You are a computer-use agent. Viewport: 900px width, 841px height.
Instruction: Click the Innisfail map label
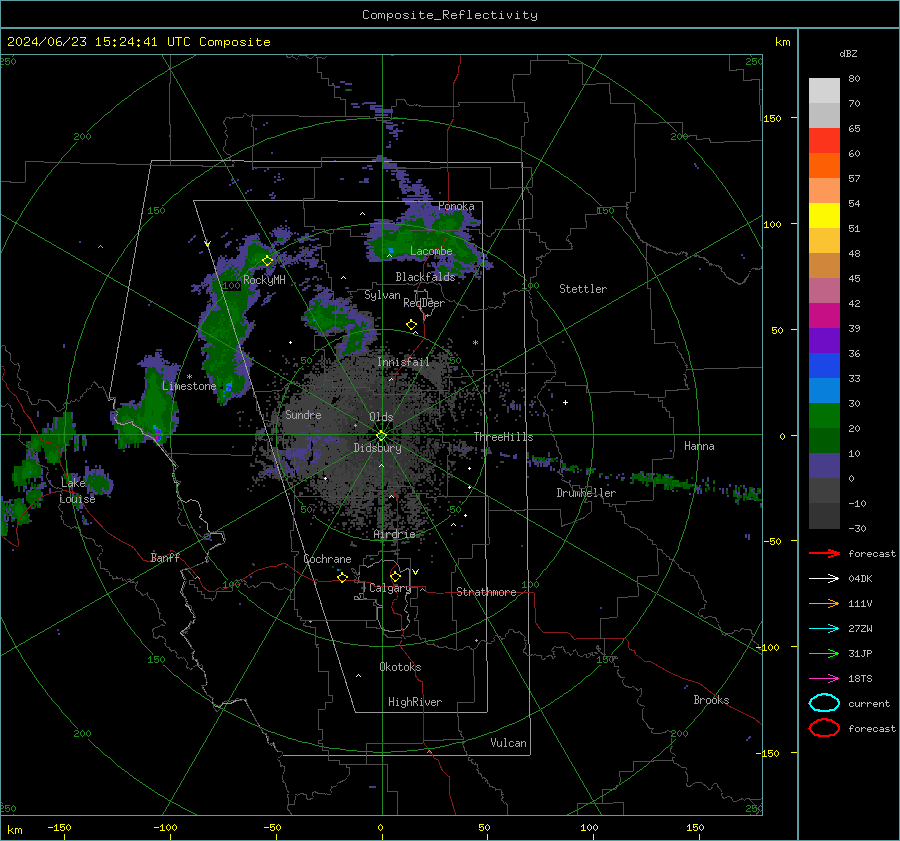pos(403,362)
